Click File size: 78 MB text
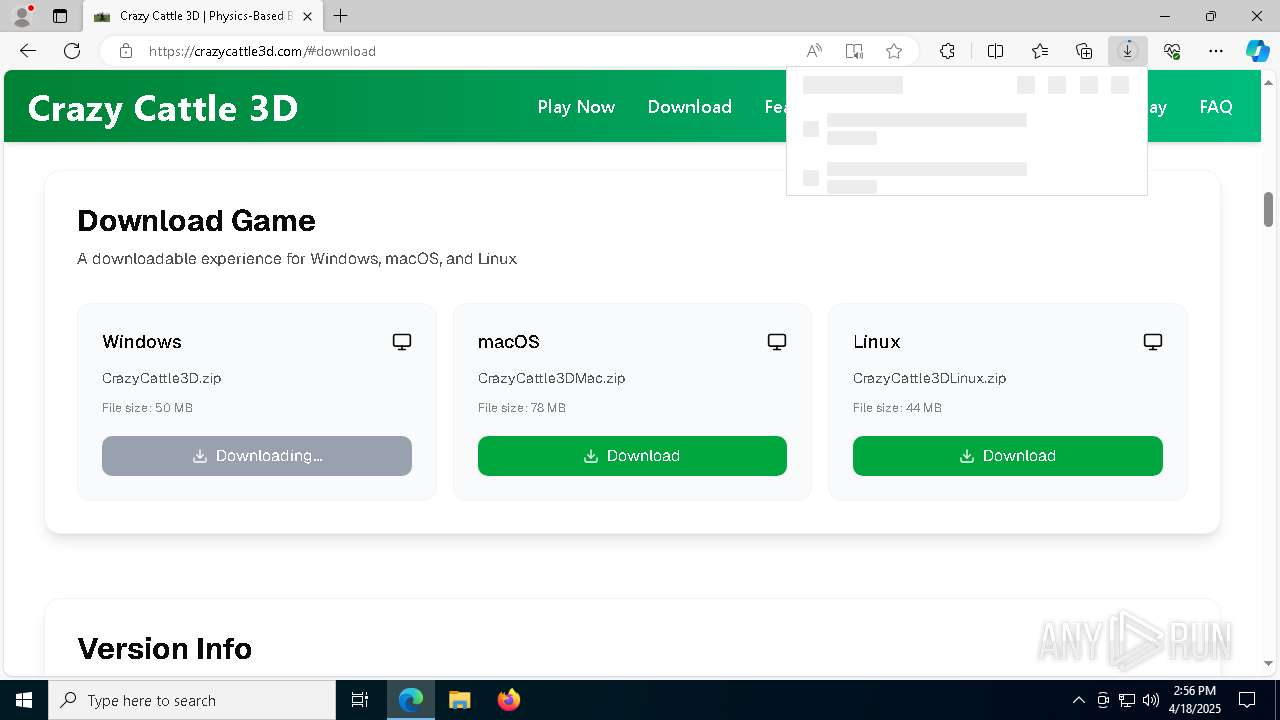The image size is (1280, 720). 522,408
